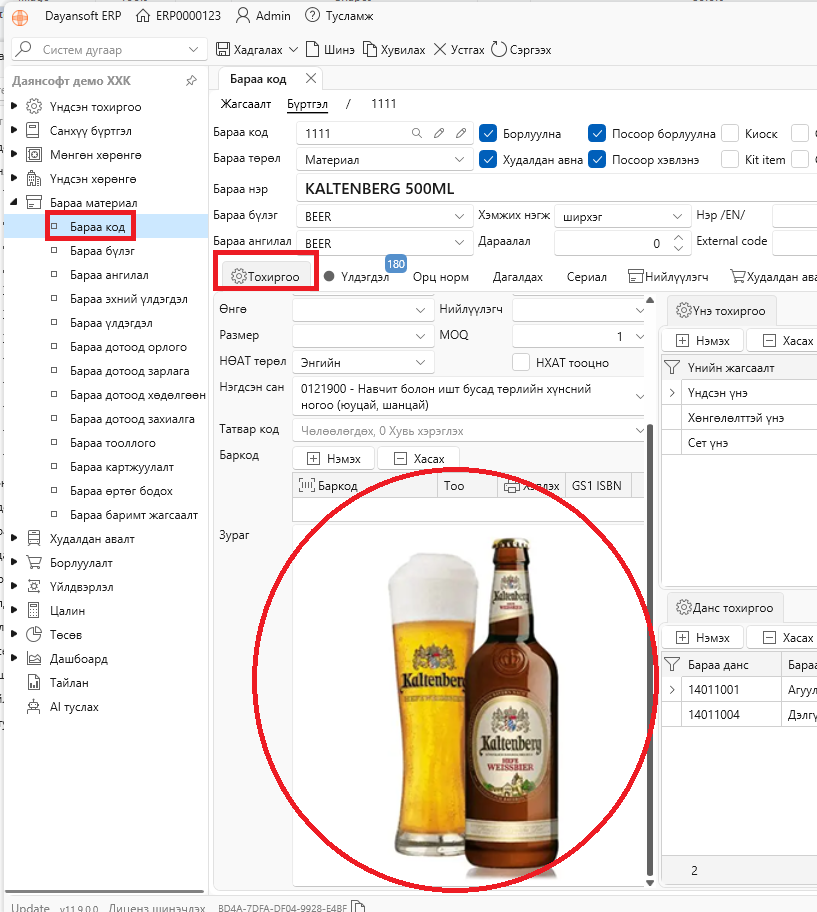This screenshot has width=817, height=912.
Task: Expand the 14011001 account row
Action: (x=672, y=690)
